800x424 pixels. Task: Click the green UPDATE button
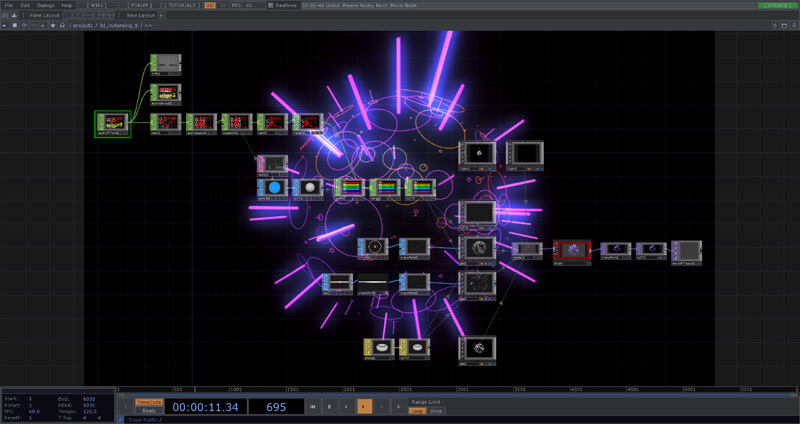(x=777, y=5)
